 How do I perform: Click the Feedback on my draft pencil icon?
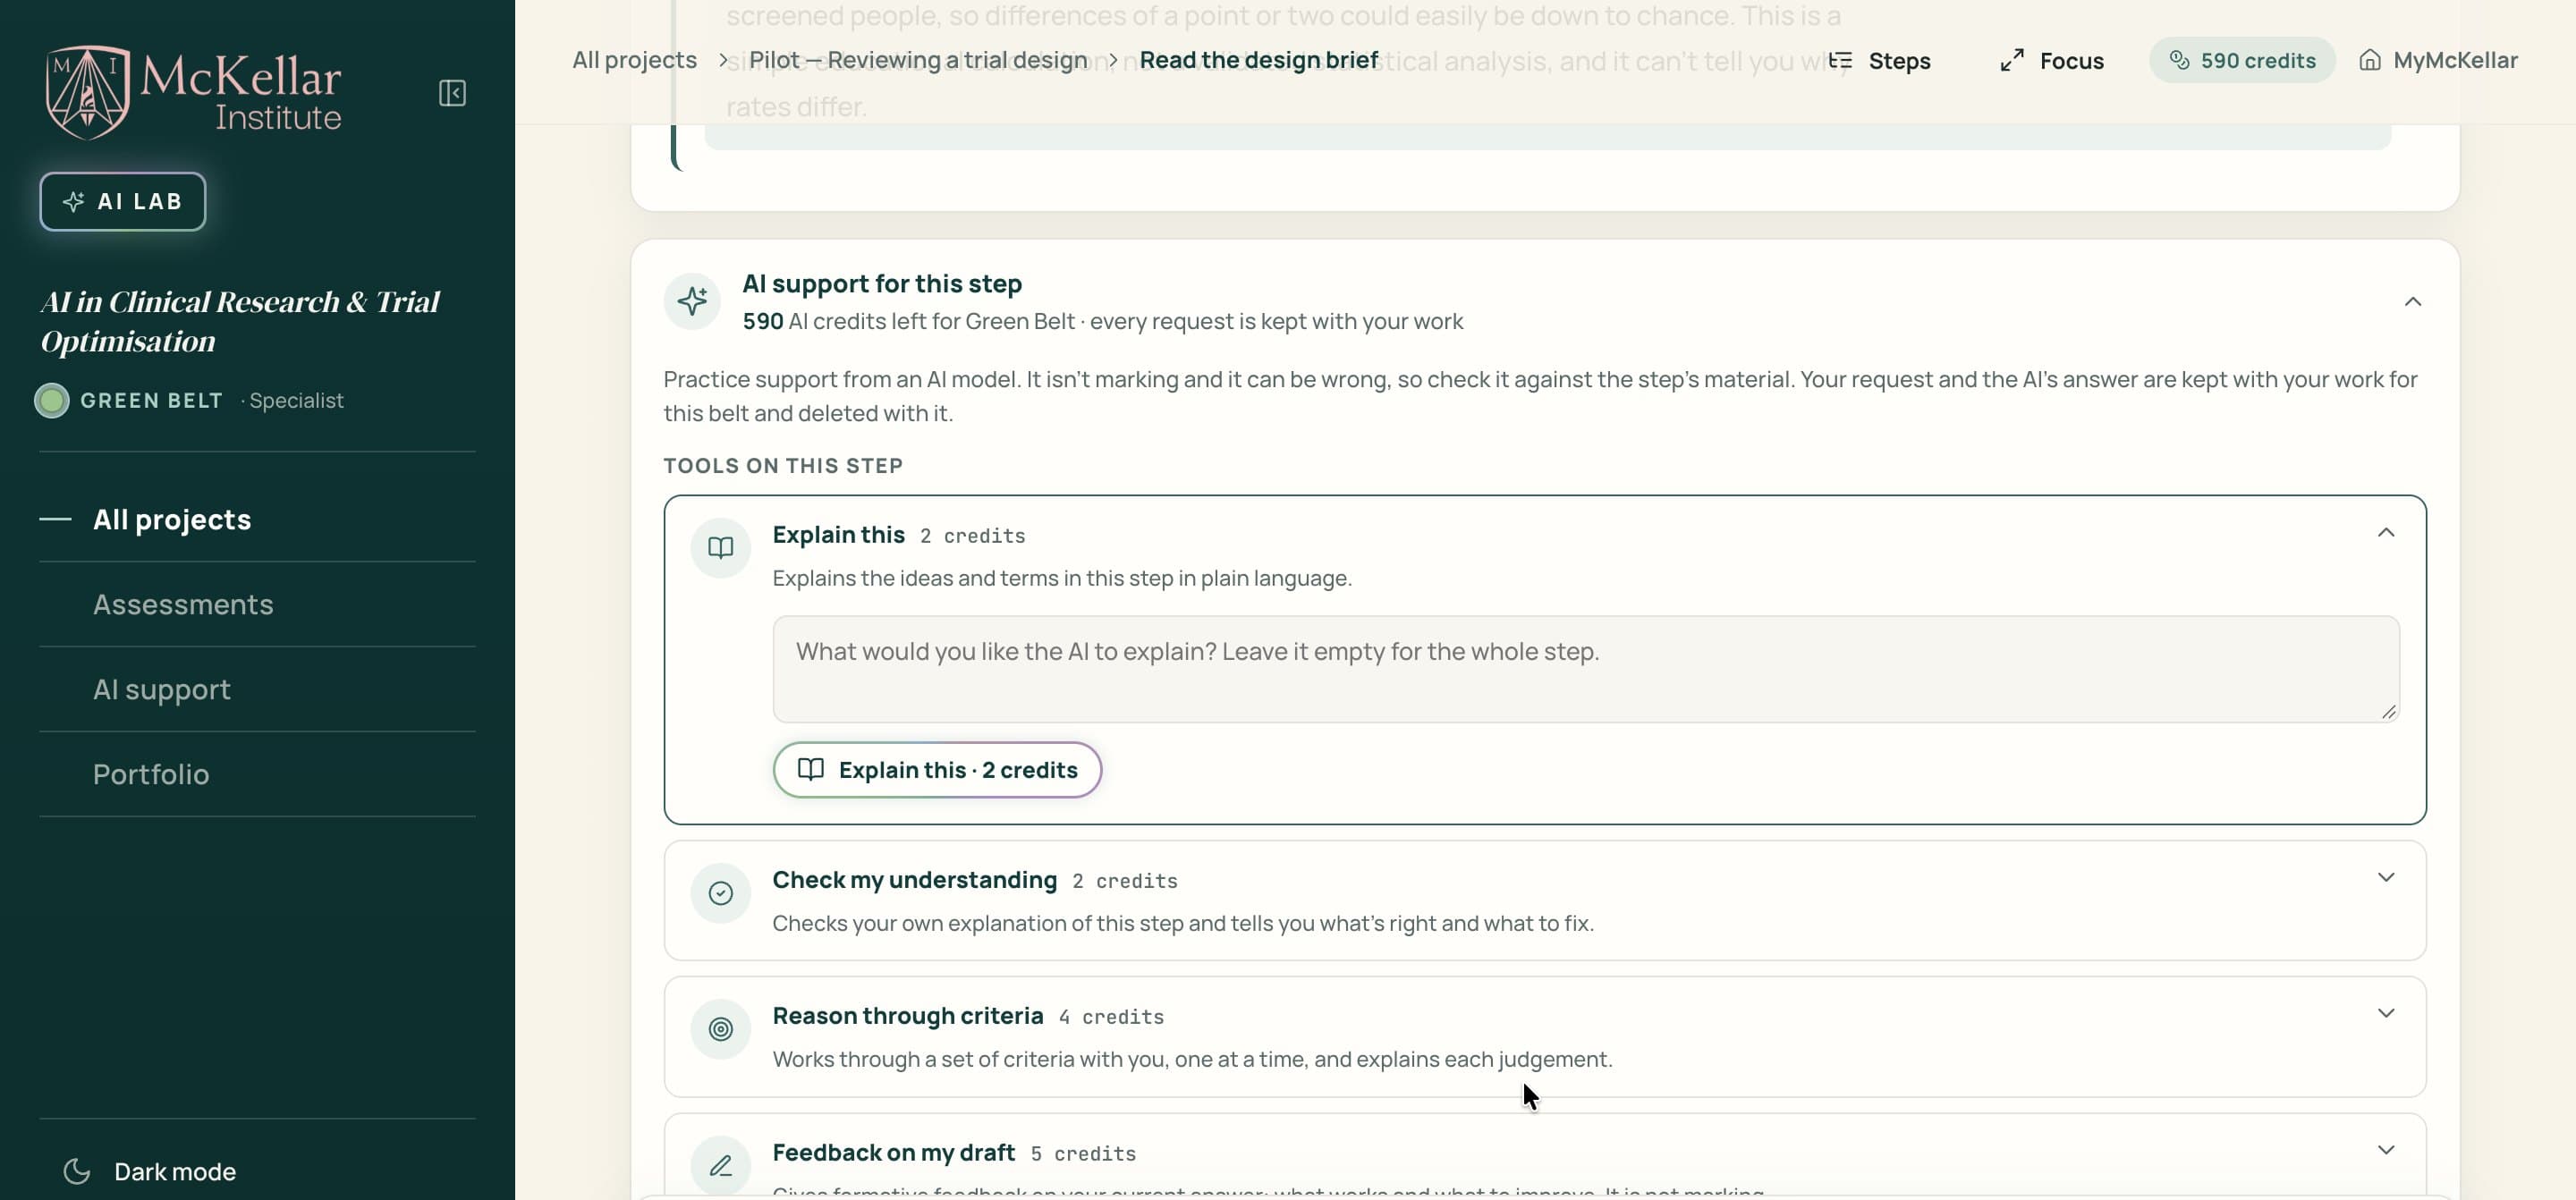coord(720,1165)
